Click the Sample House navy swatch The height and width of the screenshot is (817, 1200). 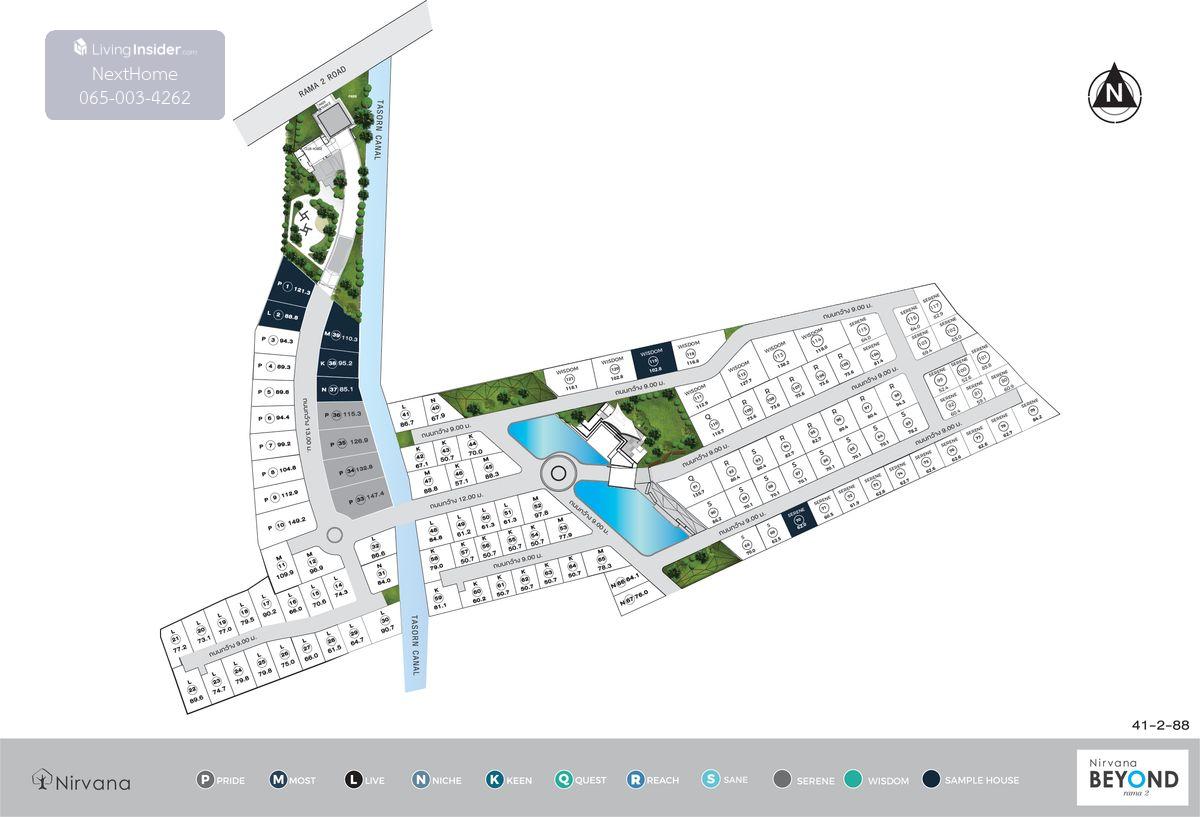(931, 780)
